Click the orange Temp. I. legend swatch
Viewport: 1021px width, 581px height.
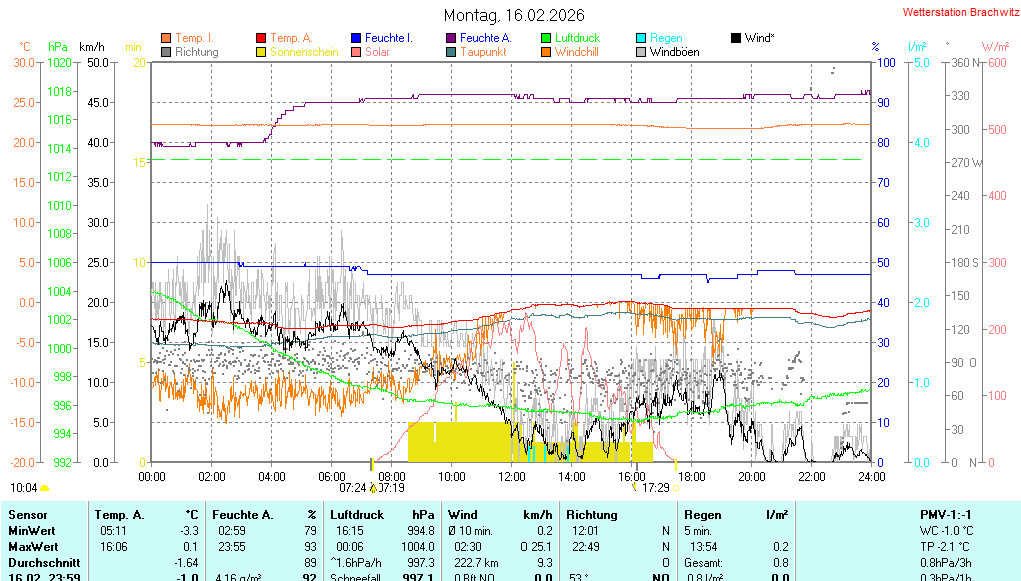click(x=166, y=38)
